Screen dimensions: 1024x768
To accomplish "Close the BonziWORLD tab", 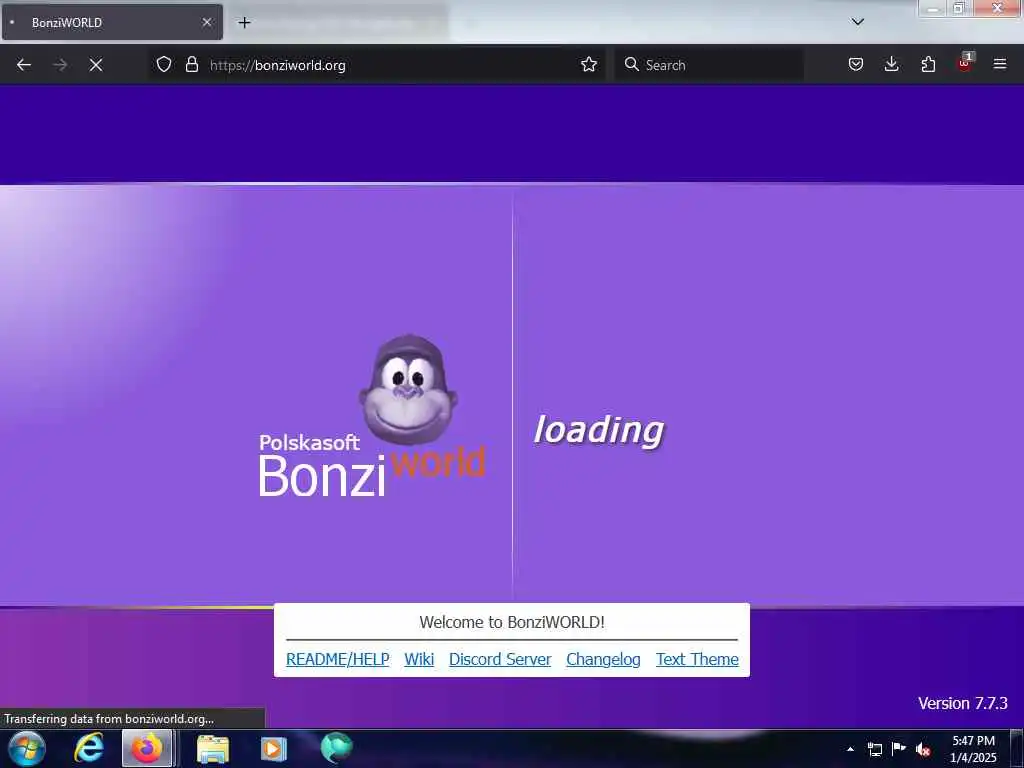I will pos(206,22).
